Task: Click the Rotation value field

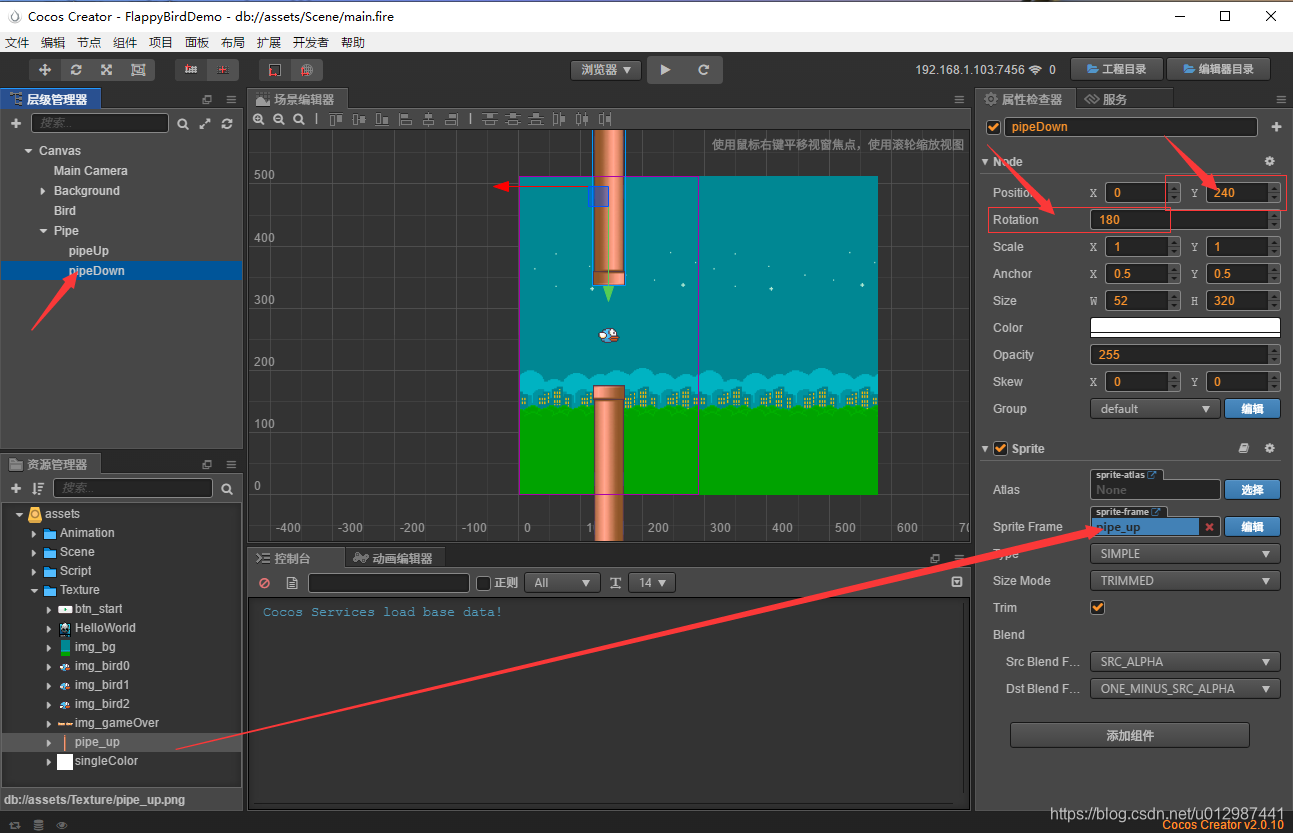Action: coord(1178,219)
